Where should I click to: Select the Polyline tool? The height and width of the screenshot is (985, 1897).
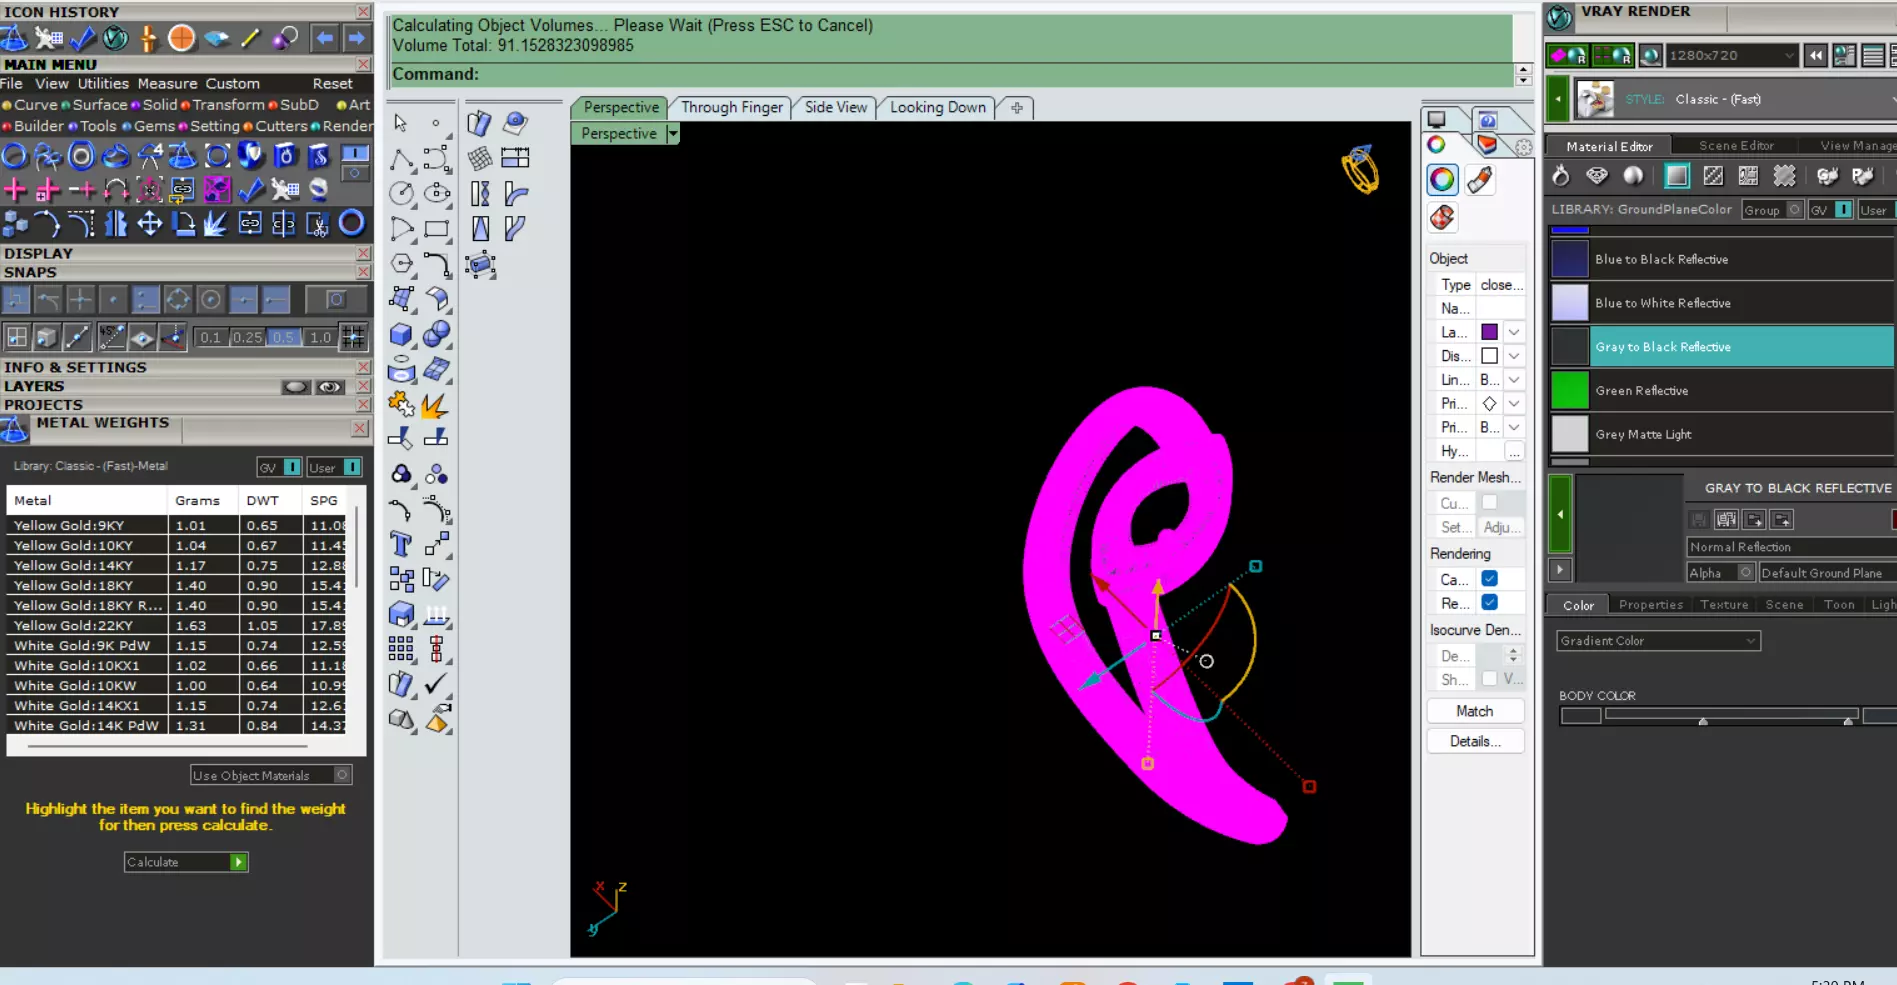click(x=401, y=159)
